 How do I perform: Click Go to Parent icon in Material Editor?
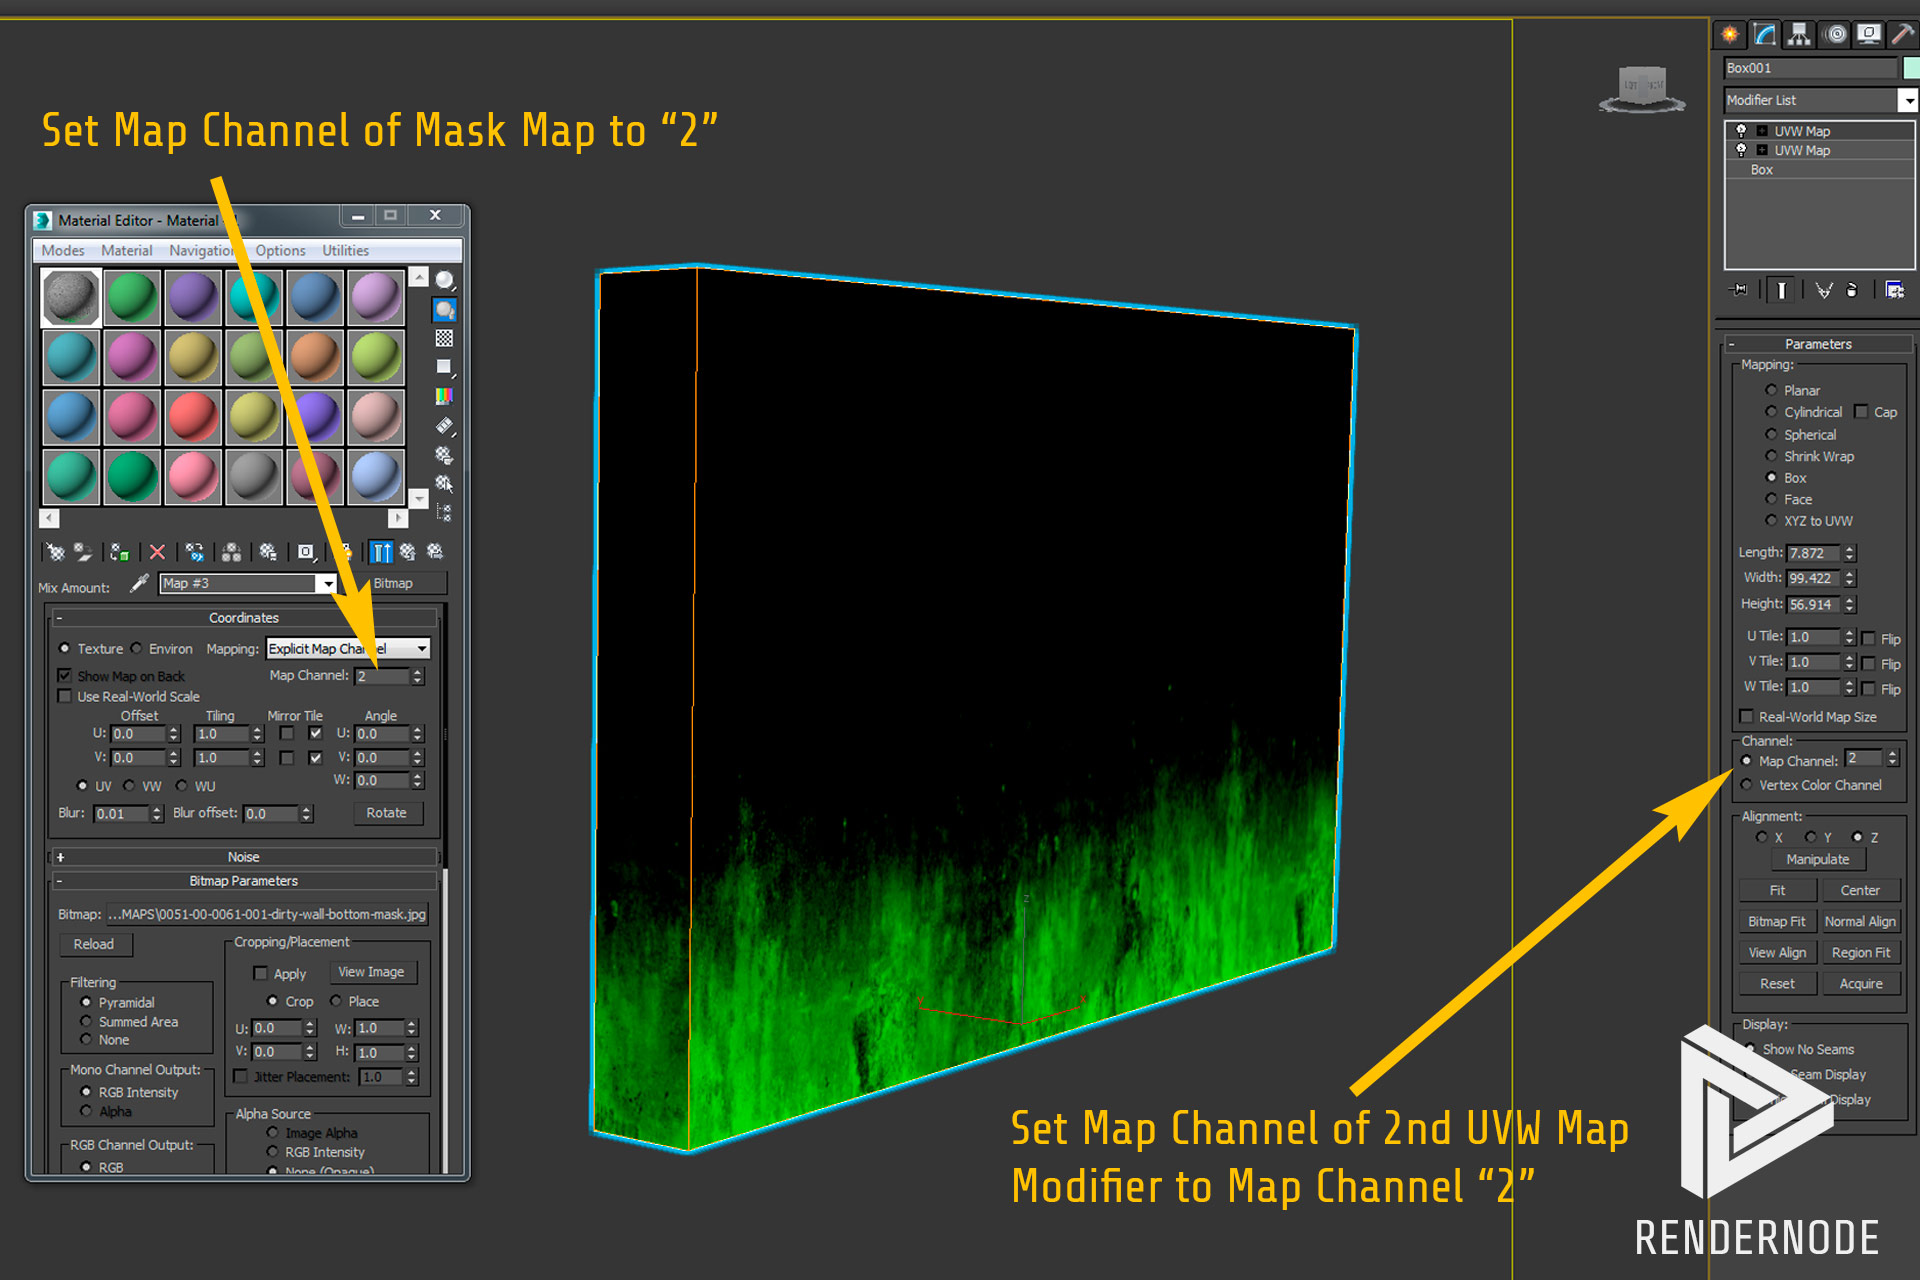tap(407, 552)
